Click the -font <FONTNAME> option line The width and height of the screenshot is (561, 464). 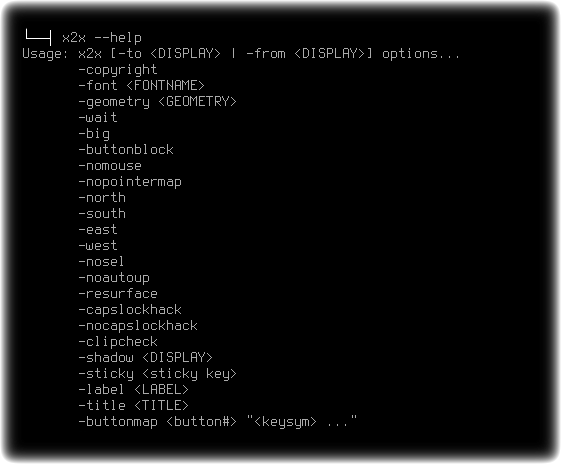click(141, 86)
